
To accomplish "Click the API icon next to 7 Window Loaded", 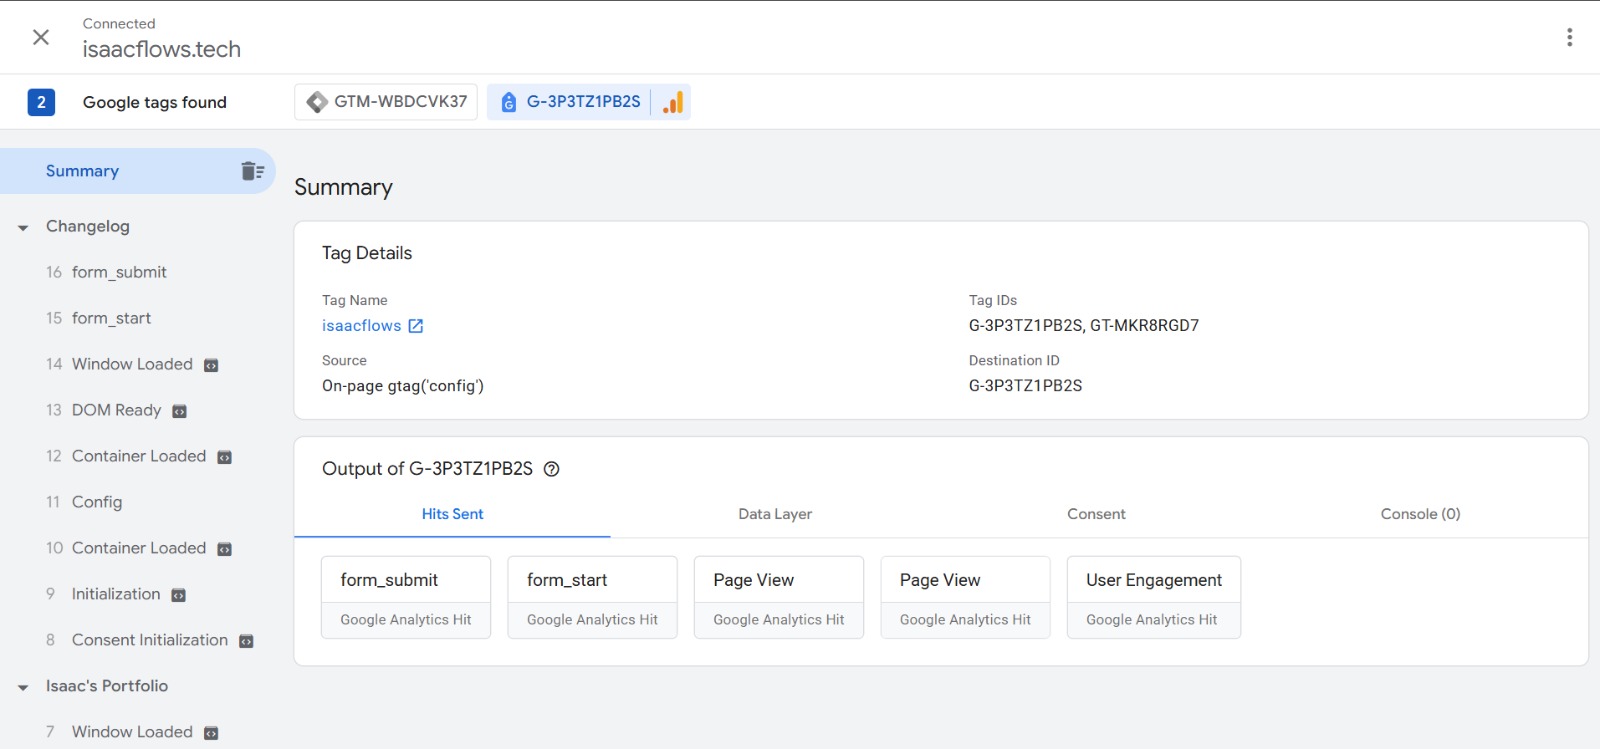I will pos(211,733).
